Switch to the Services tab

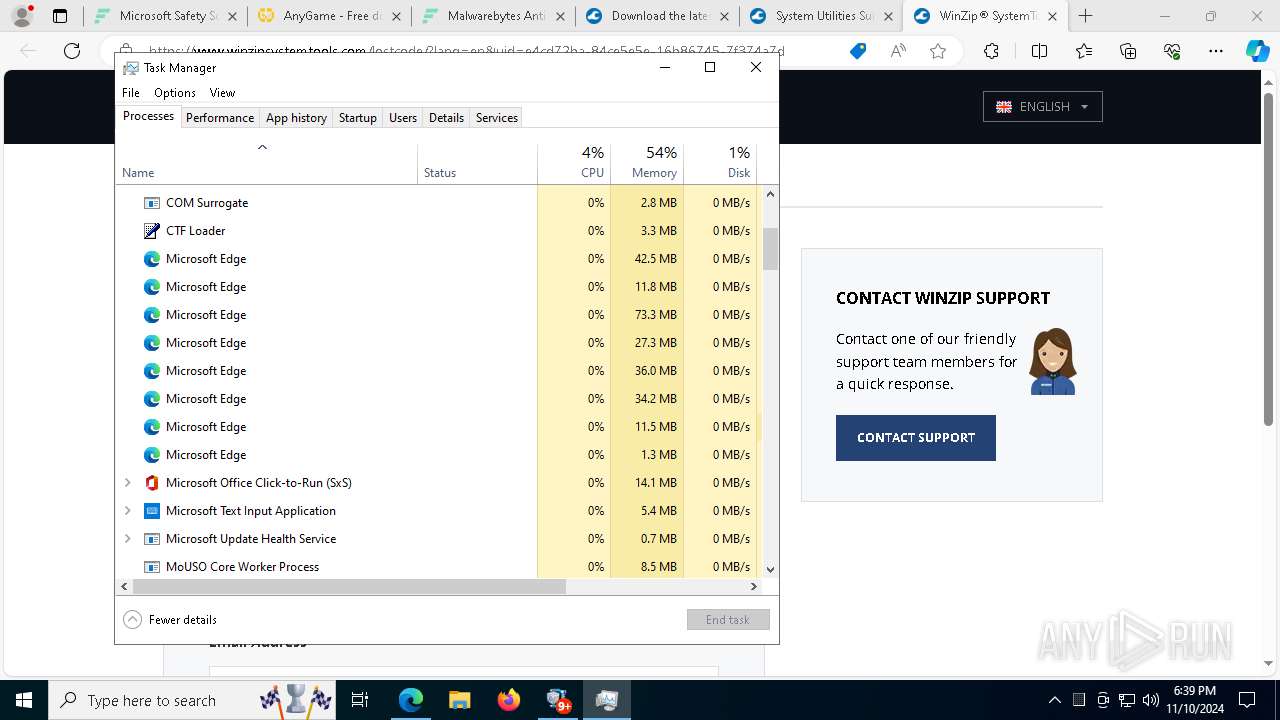coord(497,117)
